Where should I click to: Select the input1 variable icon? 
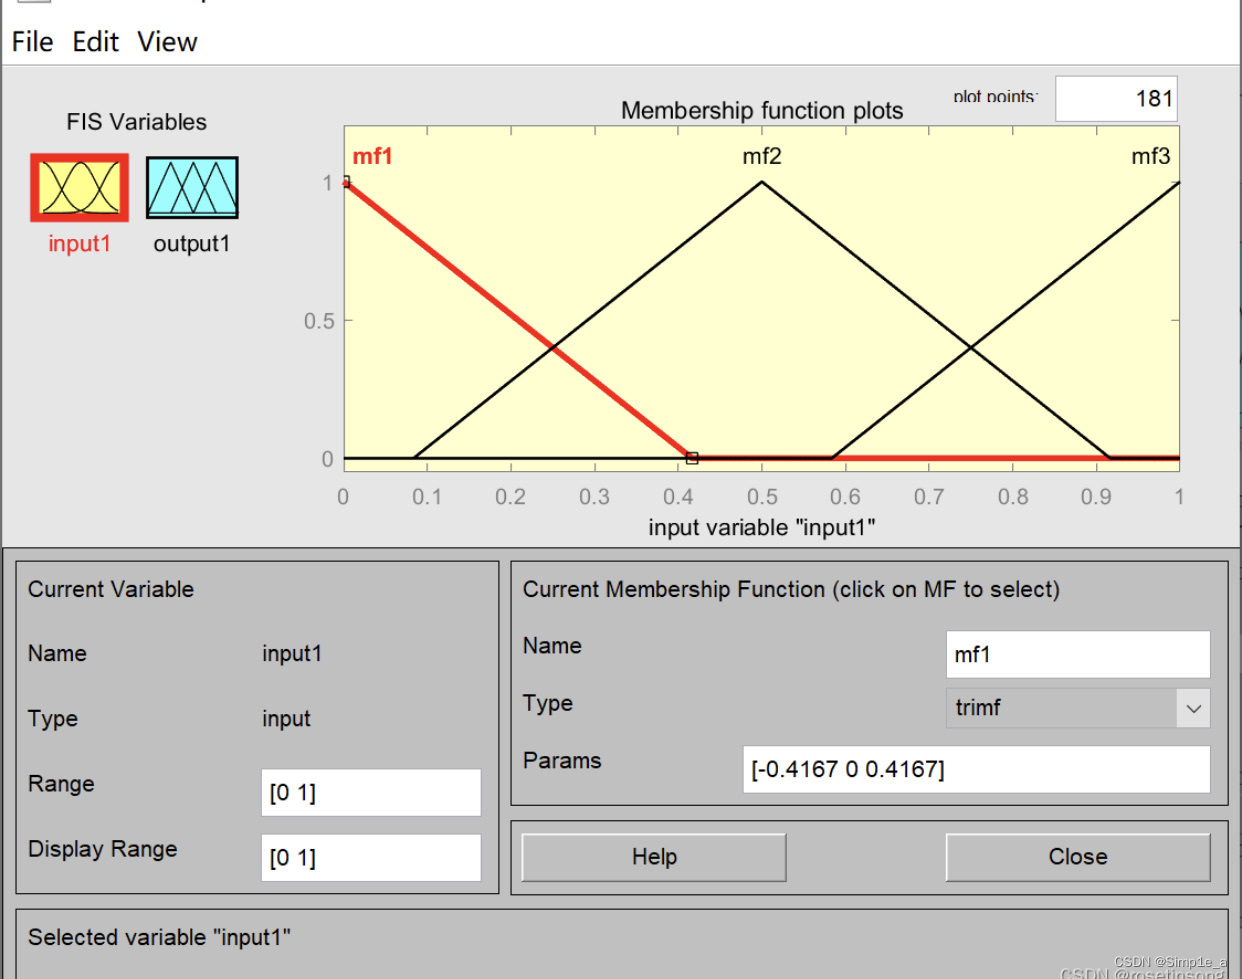click(x=79, y=188)
